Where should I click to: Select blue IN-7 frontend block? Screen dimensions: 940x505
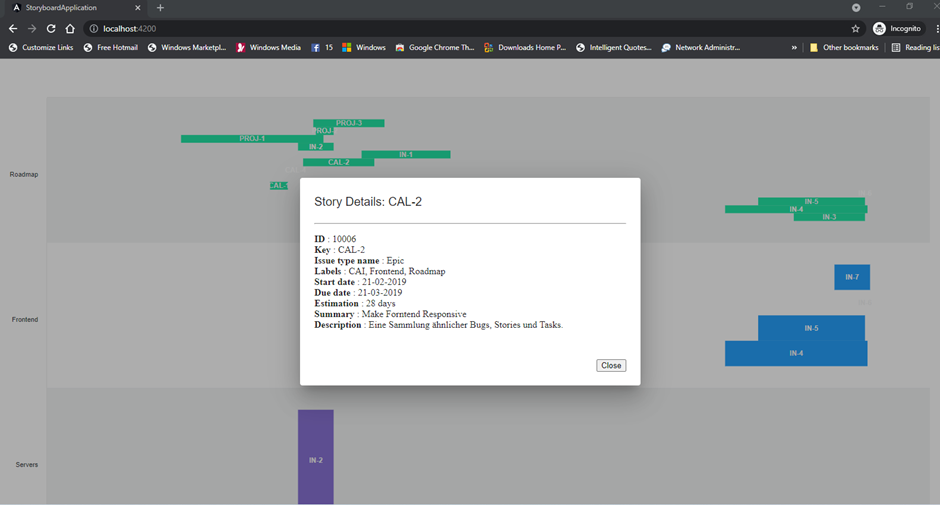[x=852, y=277]
